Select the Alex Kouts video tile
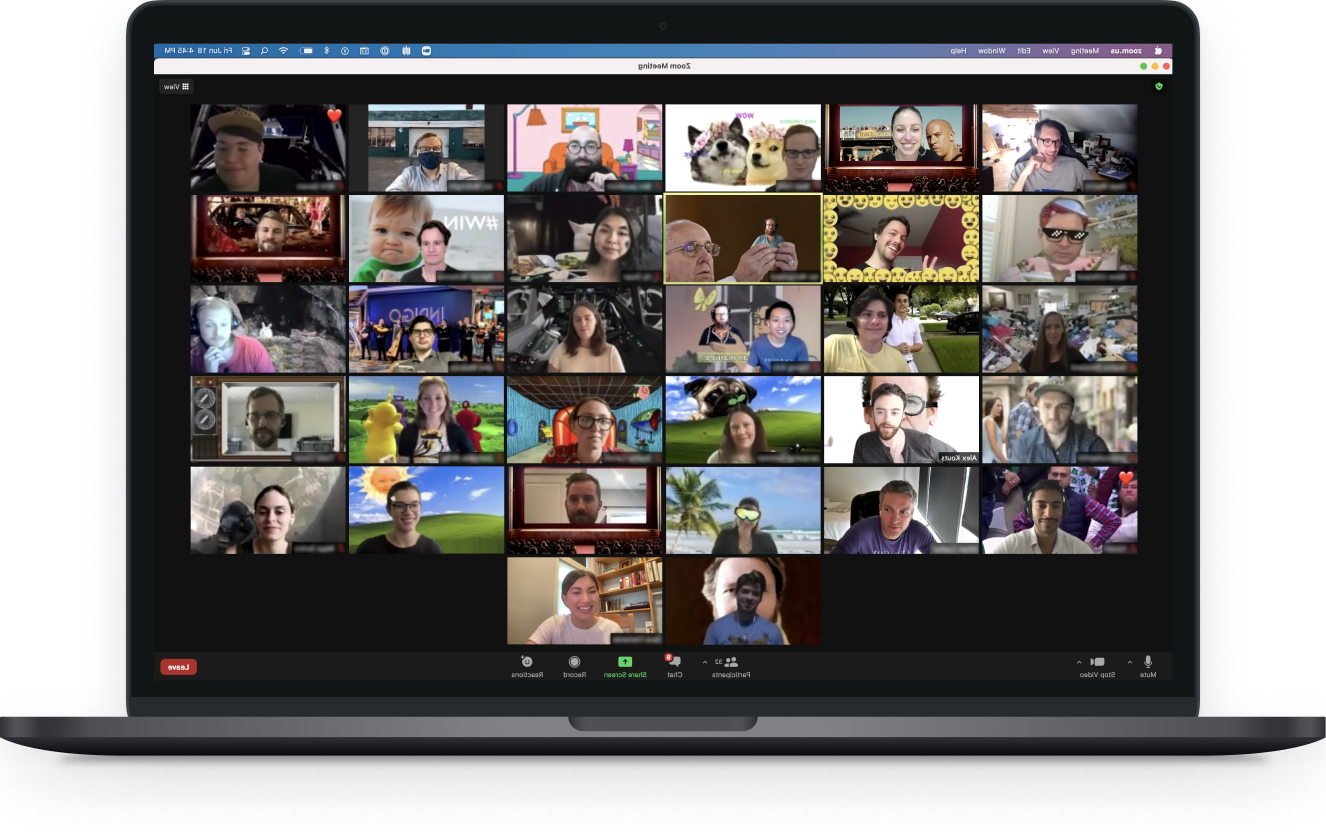This screenshot has width=1326, height=832. click(x=901, y=420)
